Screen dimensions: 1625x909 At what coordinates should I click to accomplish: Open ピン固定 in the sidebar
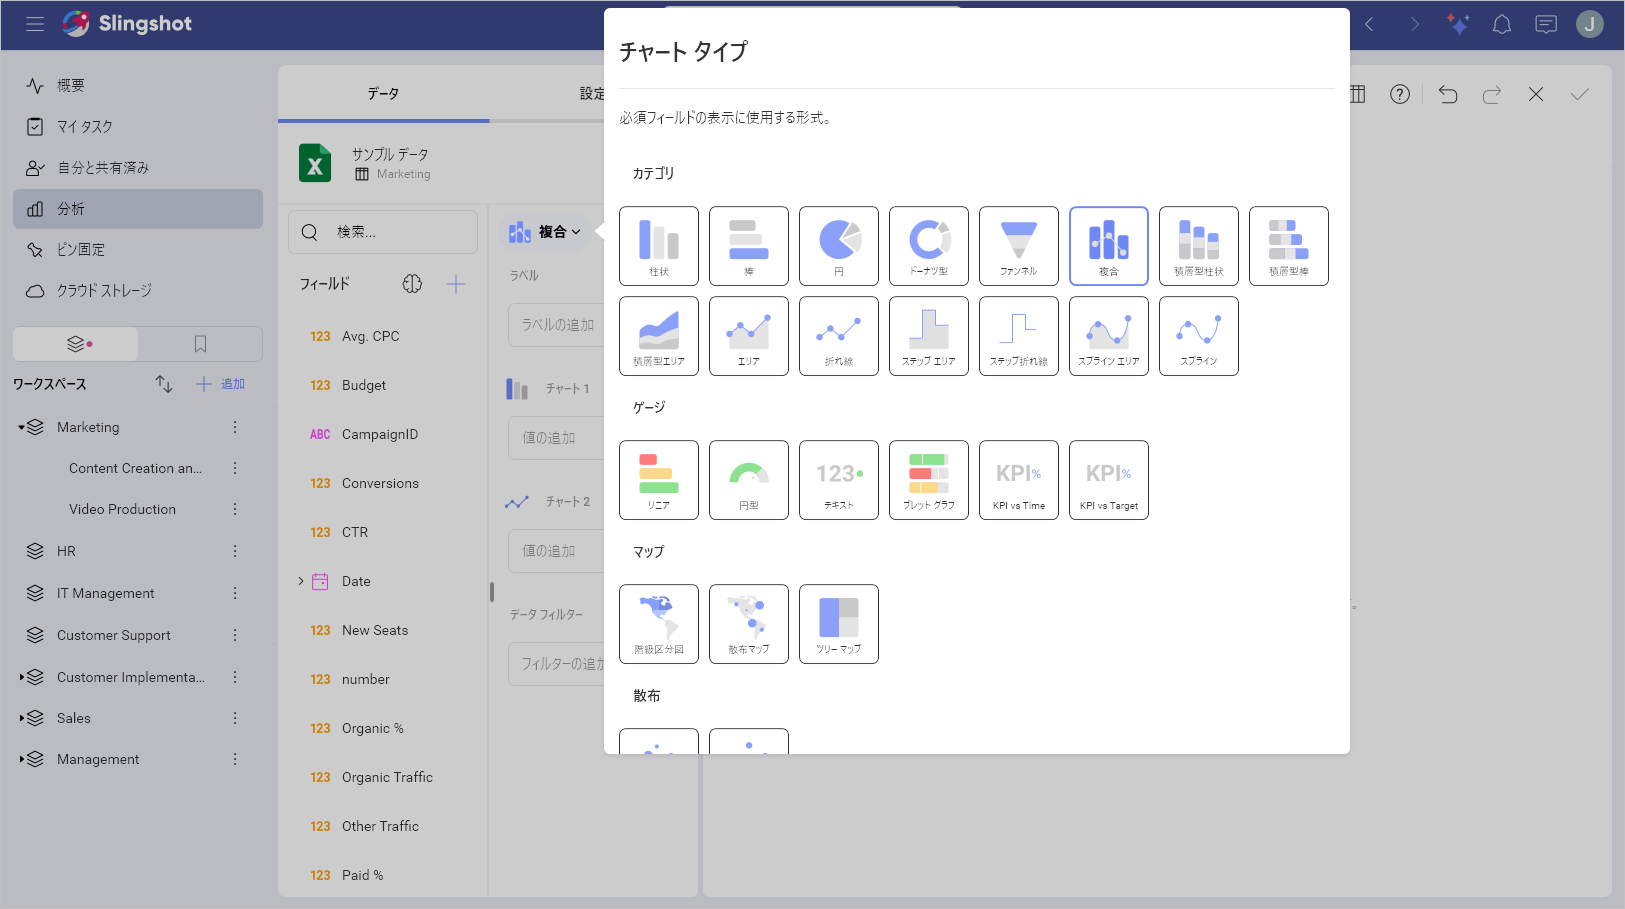pyautogui.click(x=138, y=250)
